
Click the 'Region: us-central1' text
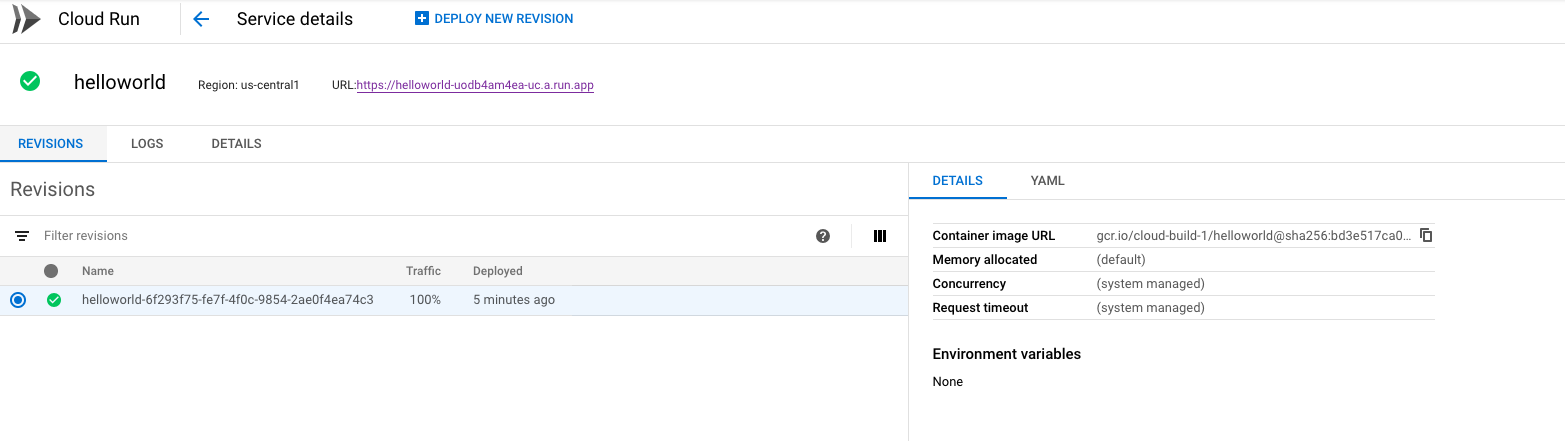point(249,86)
